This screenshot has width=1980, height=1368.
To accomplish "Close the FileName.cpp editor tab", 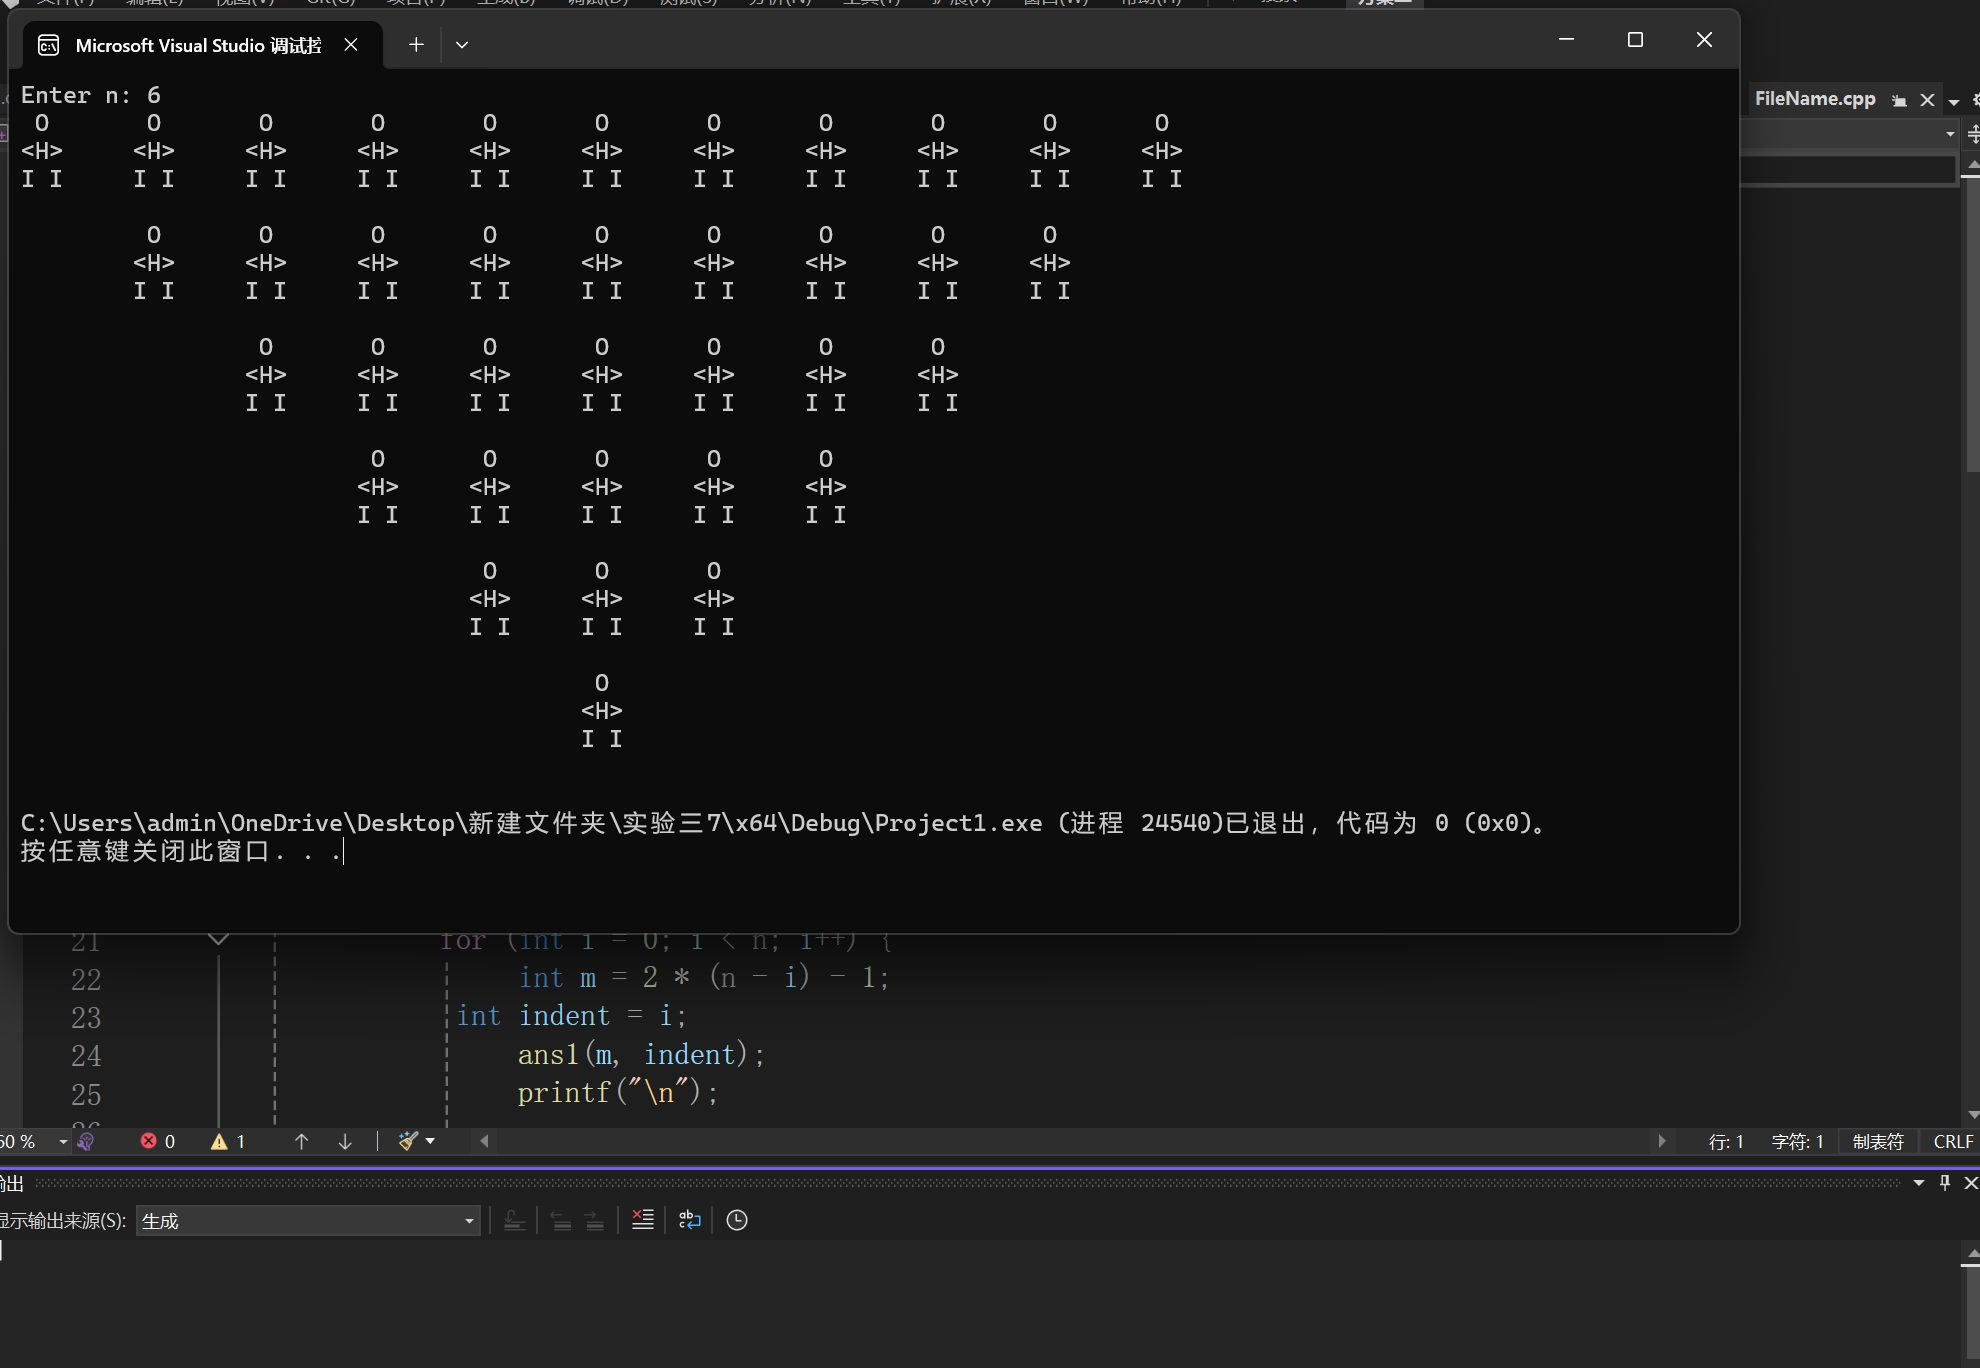I will [1927, 100].
